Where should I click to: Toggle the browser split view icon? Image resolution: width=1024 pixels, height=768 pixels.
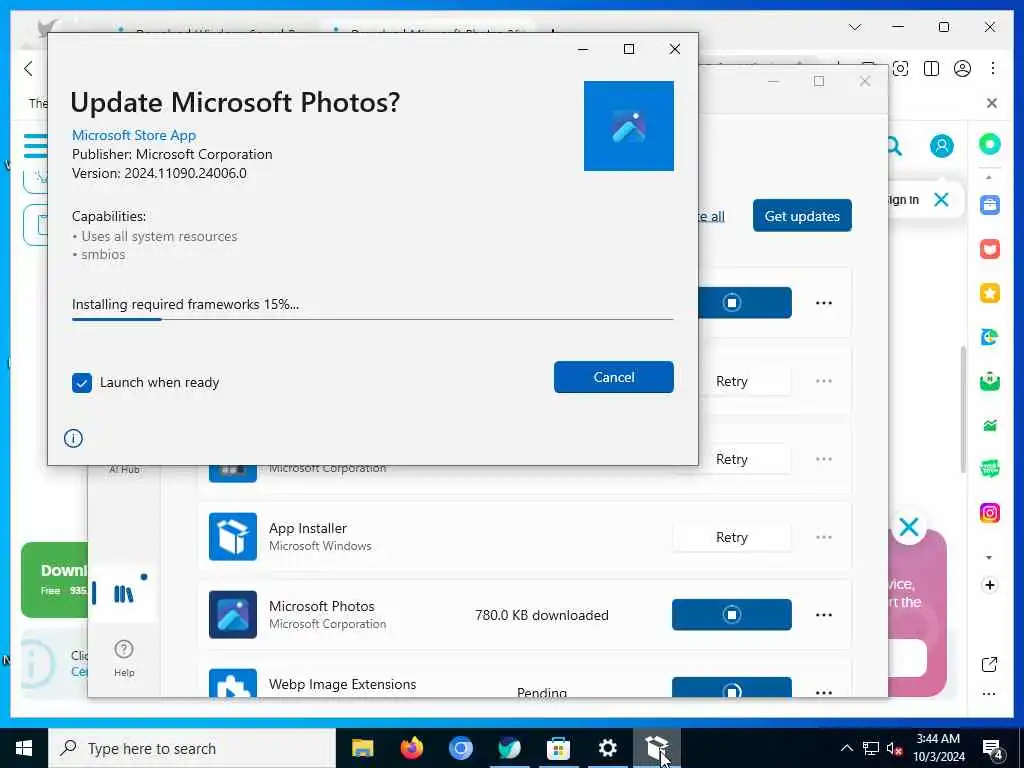[x=931, y=69]
